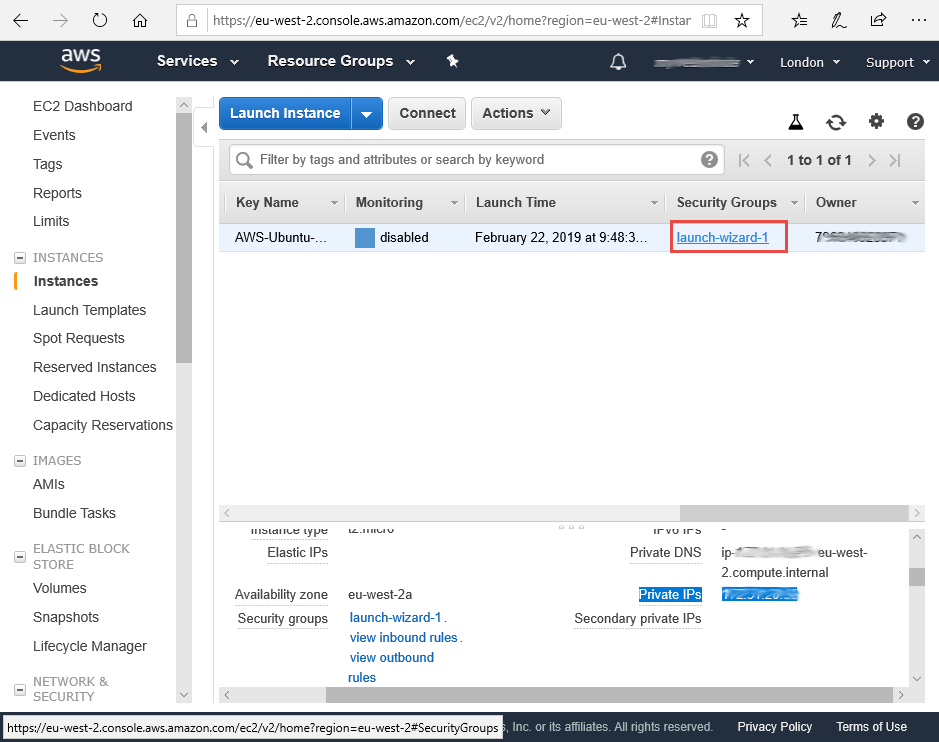This screenshot has width=939, height=742.
Task: Refresh the instances list
Action: tap(836, 122)
